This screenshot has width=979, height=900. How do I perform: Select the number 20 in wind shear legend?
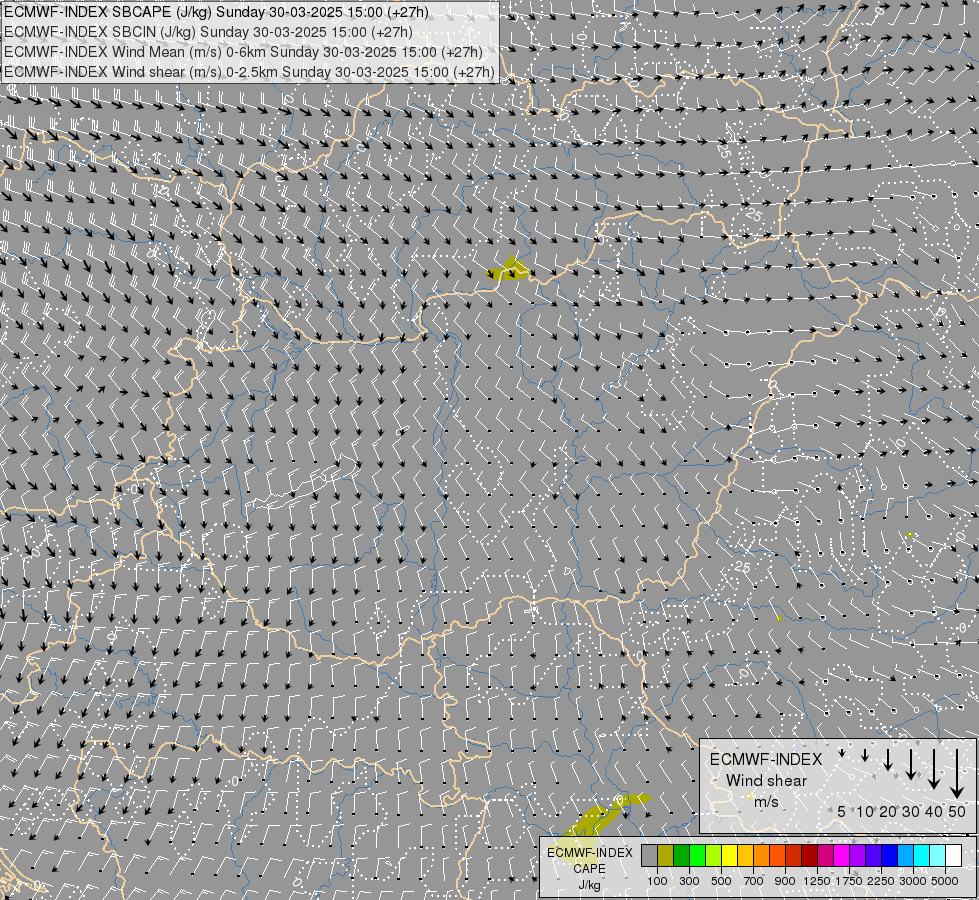click(x=888, y=811)
